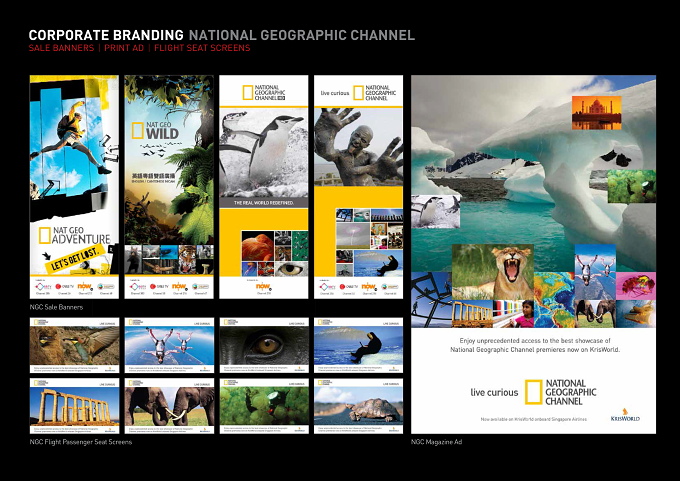Click the now TV logo on Wild banner
This screenshot has width=680, height=481.
[x=179, y=286]
